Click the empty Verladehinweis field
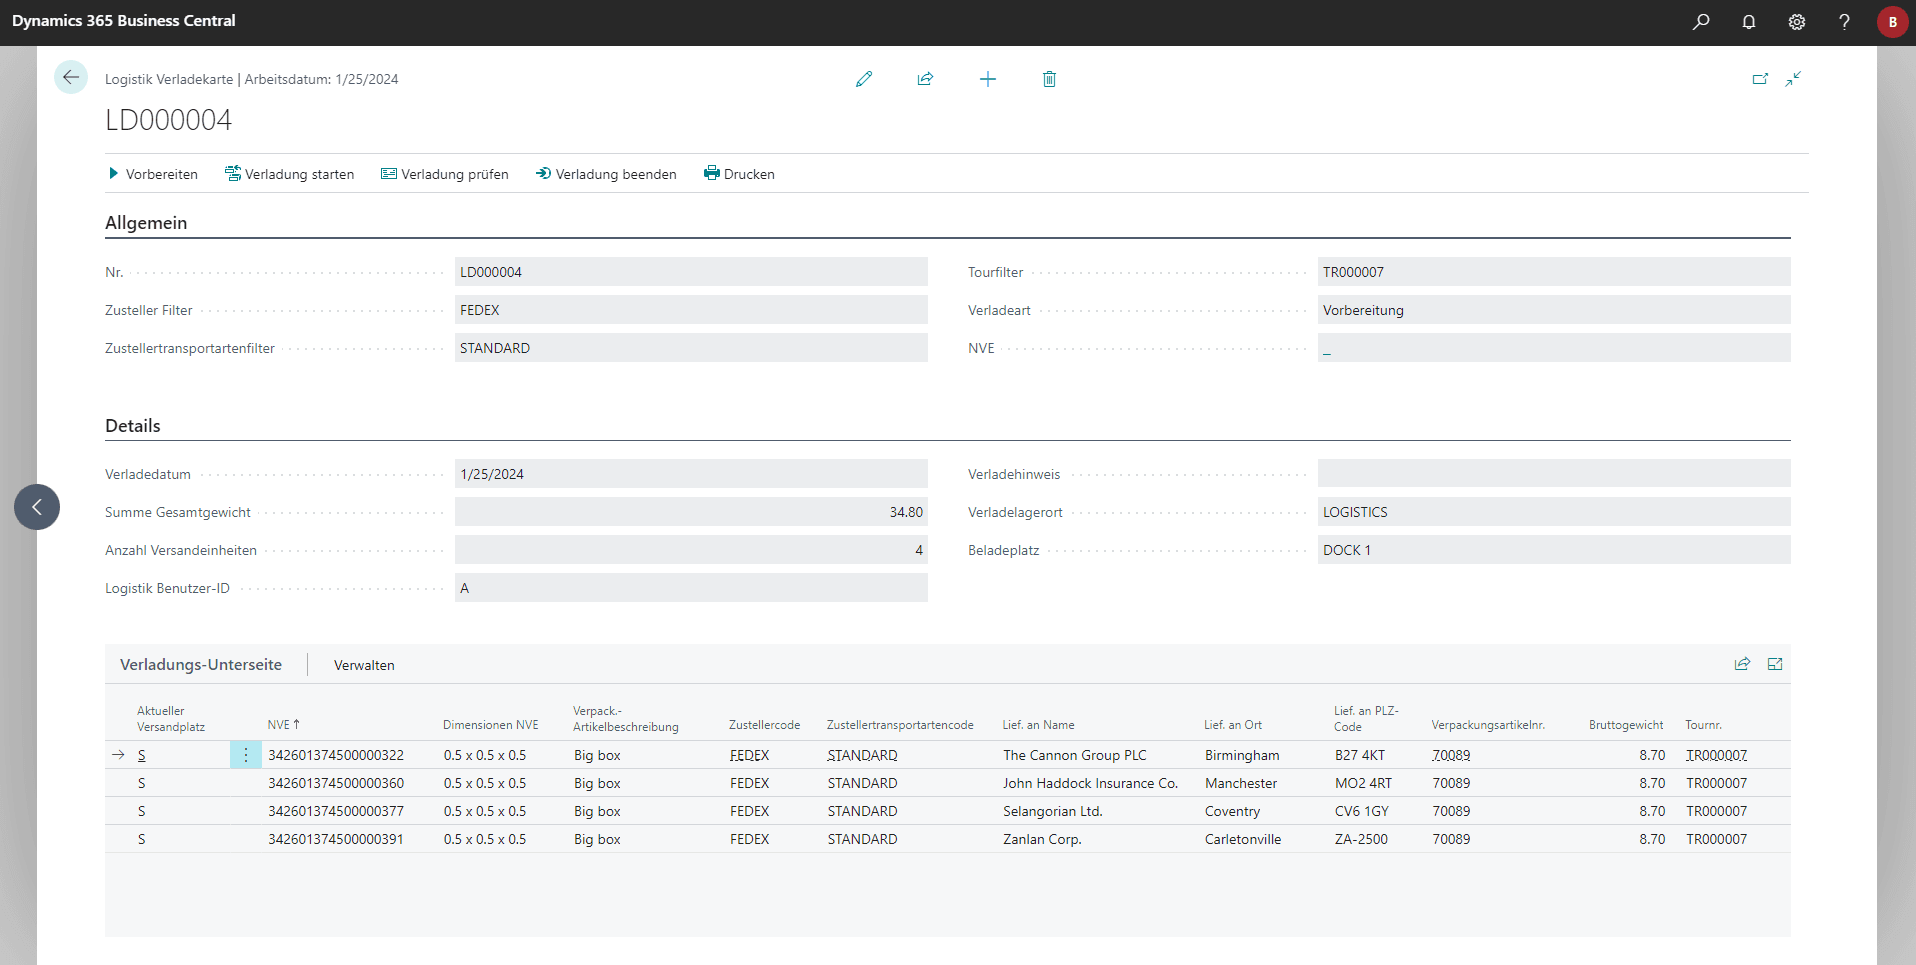Screen dimensions: 1916x965 (1554, 474)
